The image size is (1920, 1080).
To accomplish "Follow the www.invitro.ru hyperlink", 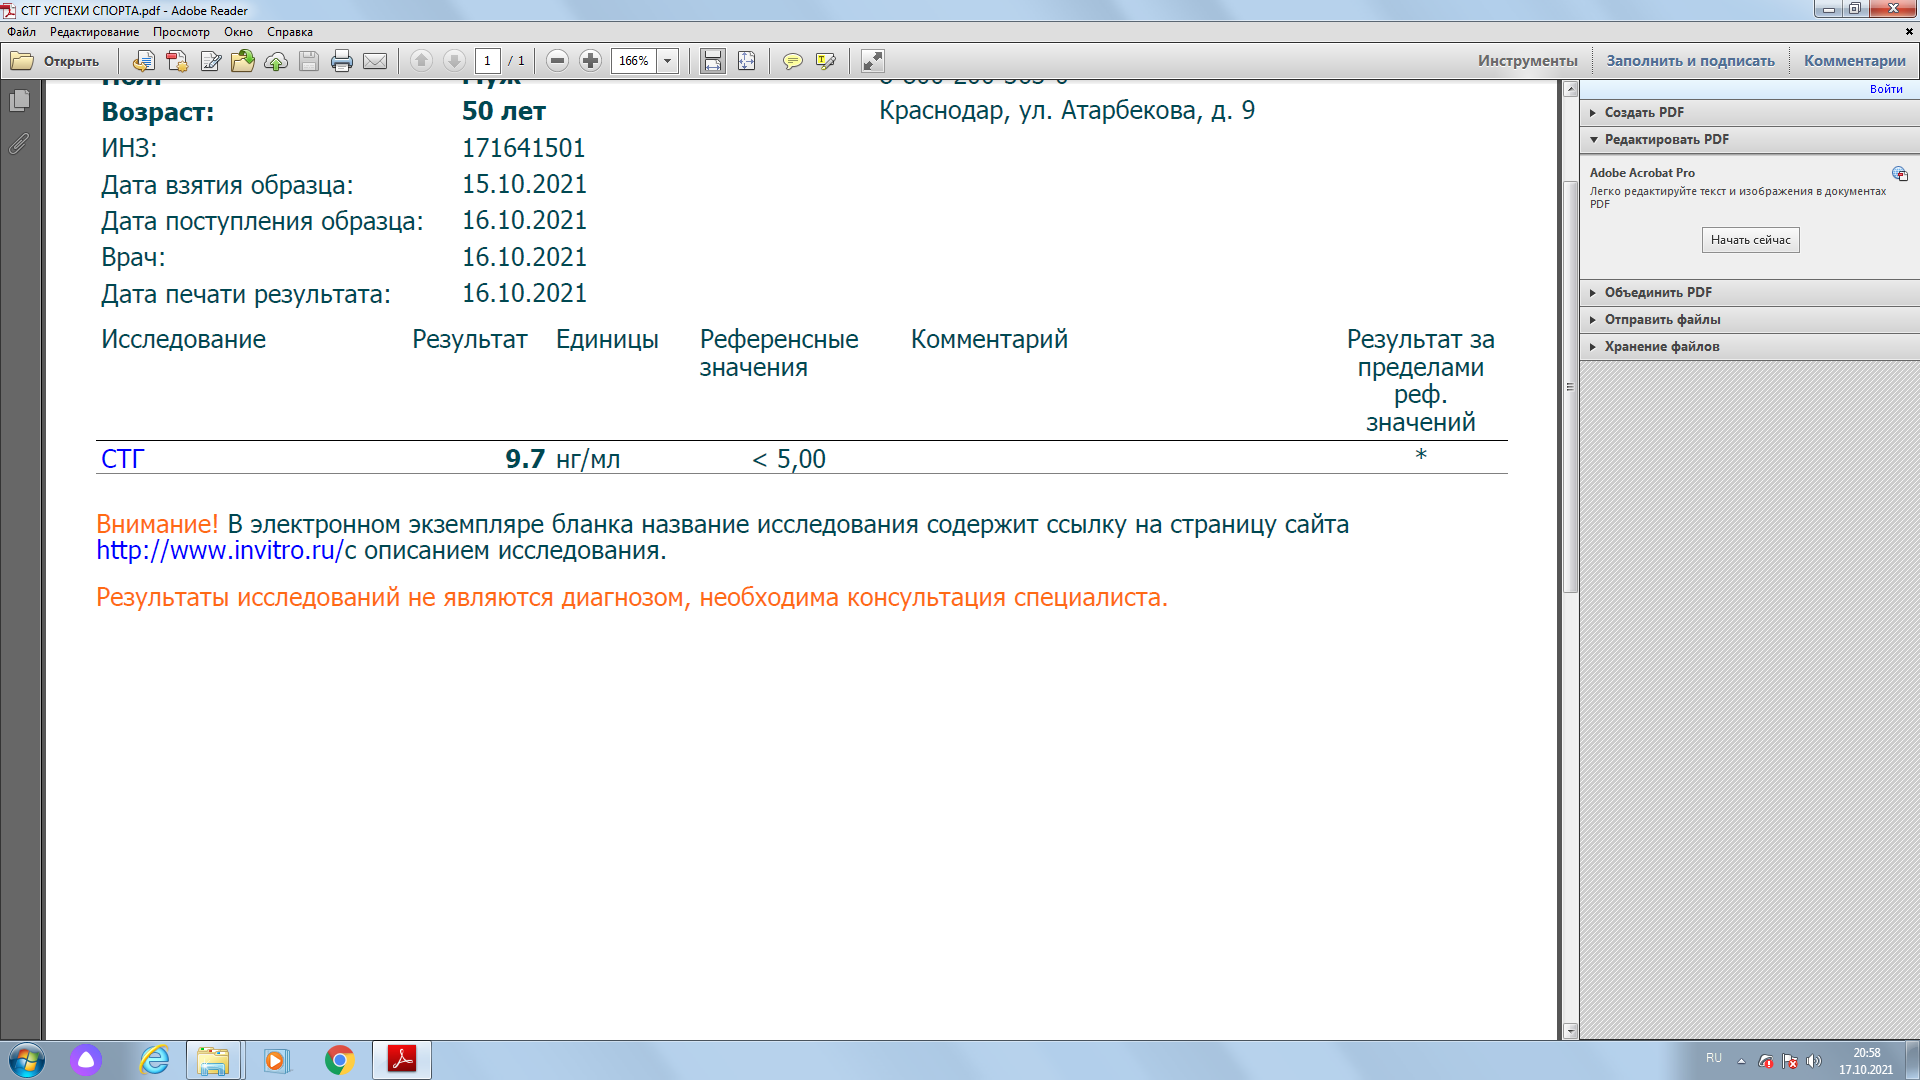I will (220, 551).
